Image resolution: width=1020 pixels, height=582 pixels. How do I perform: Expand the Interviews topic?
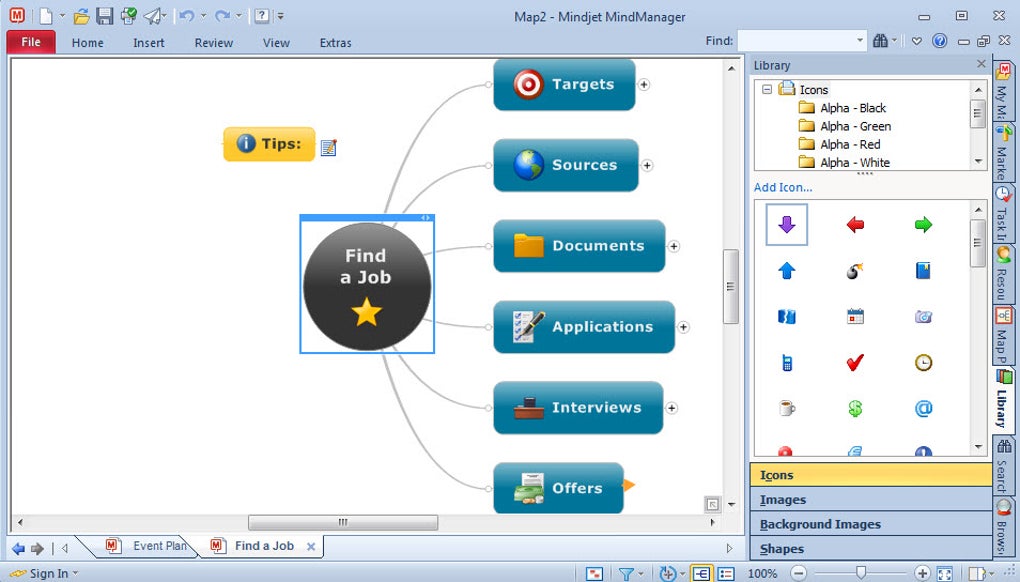point(671,408)
